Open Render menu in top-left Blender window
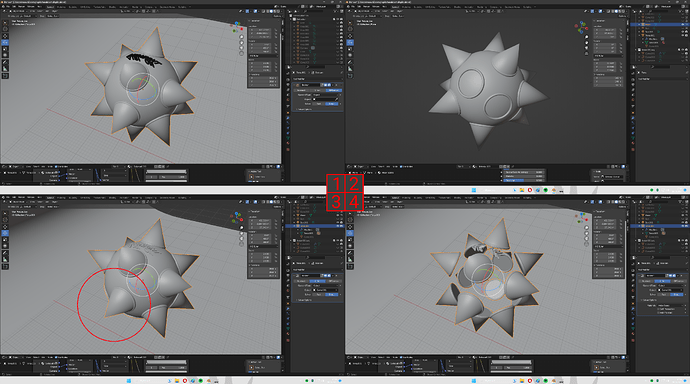 click(21, 7)
